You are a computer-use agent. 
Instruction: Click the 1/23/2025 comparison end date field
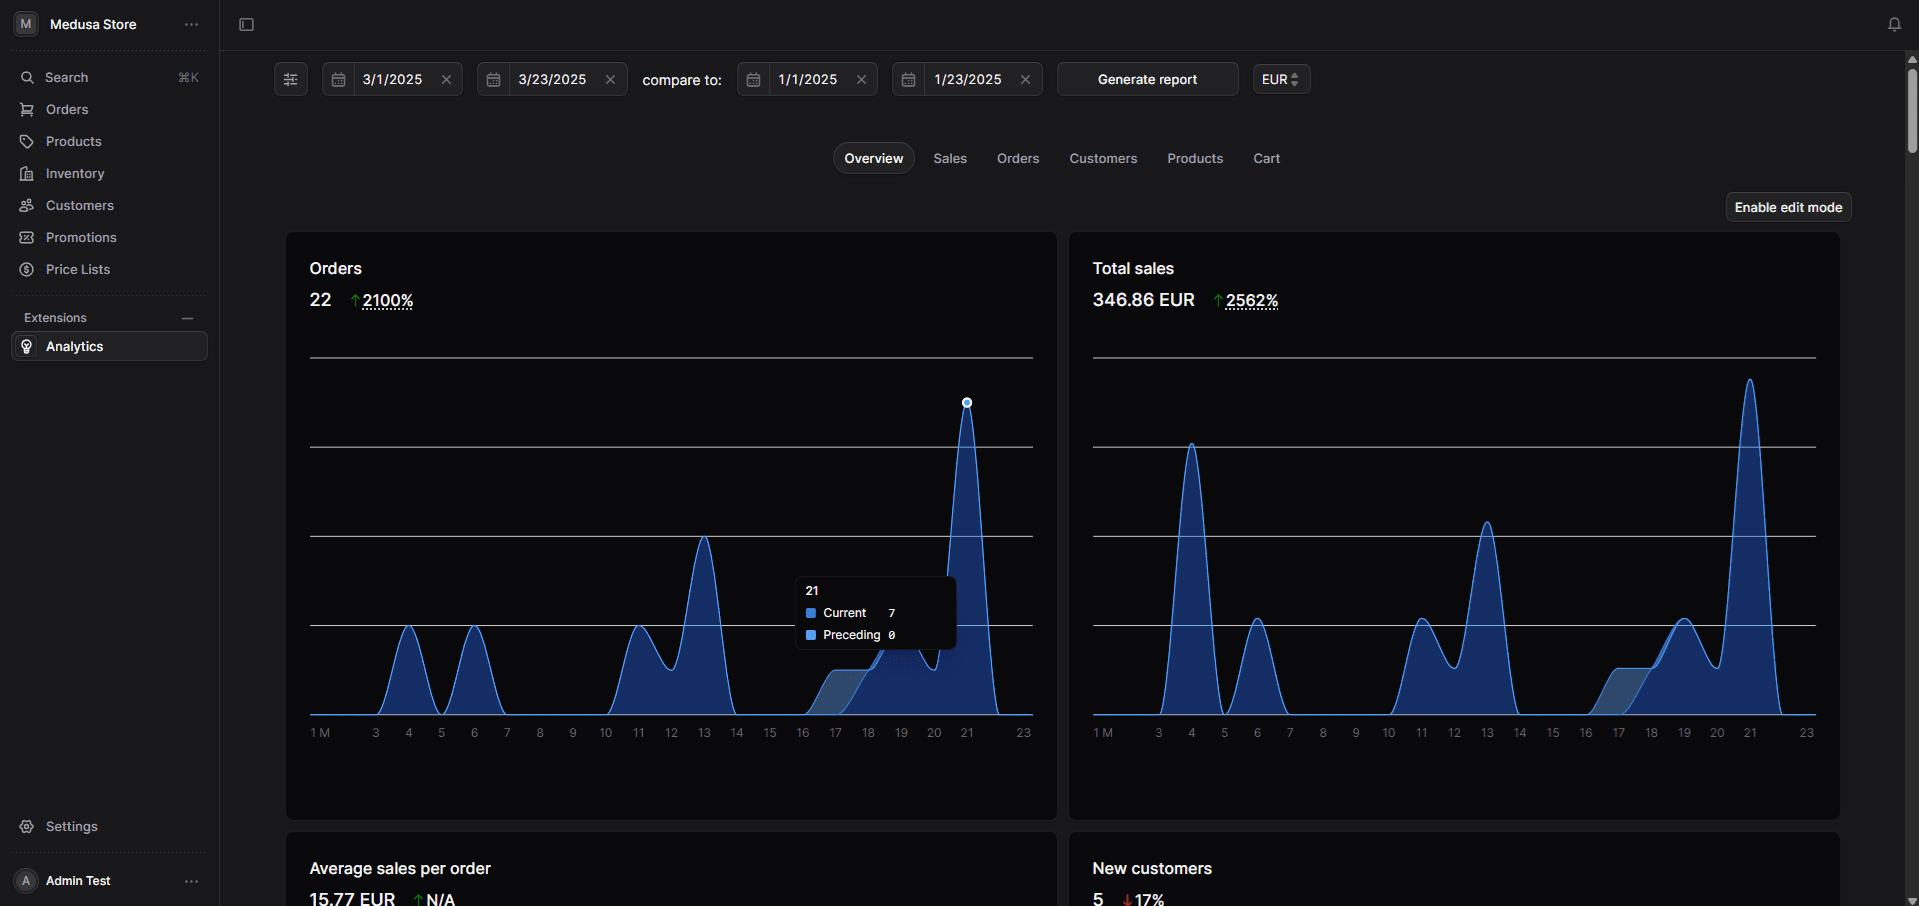tap(967, 79)
